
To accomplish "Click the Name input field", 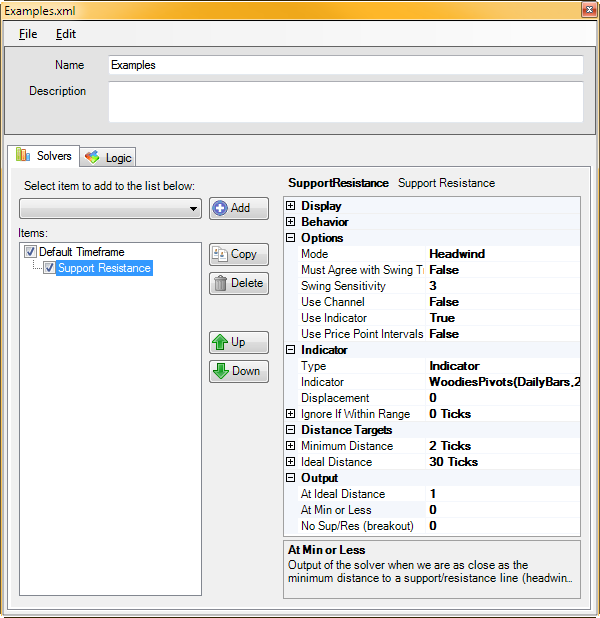I will pos(346,65).
